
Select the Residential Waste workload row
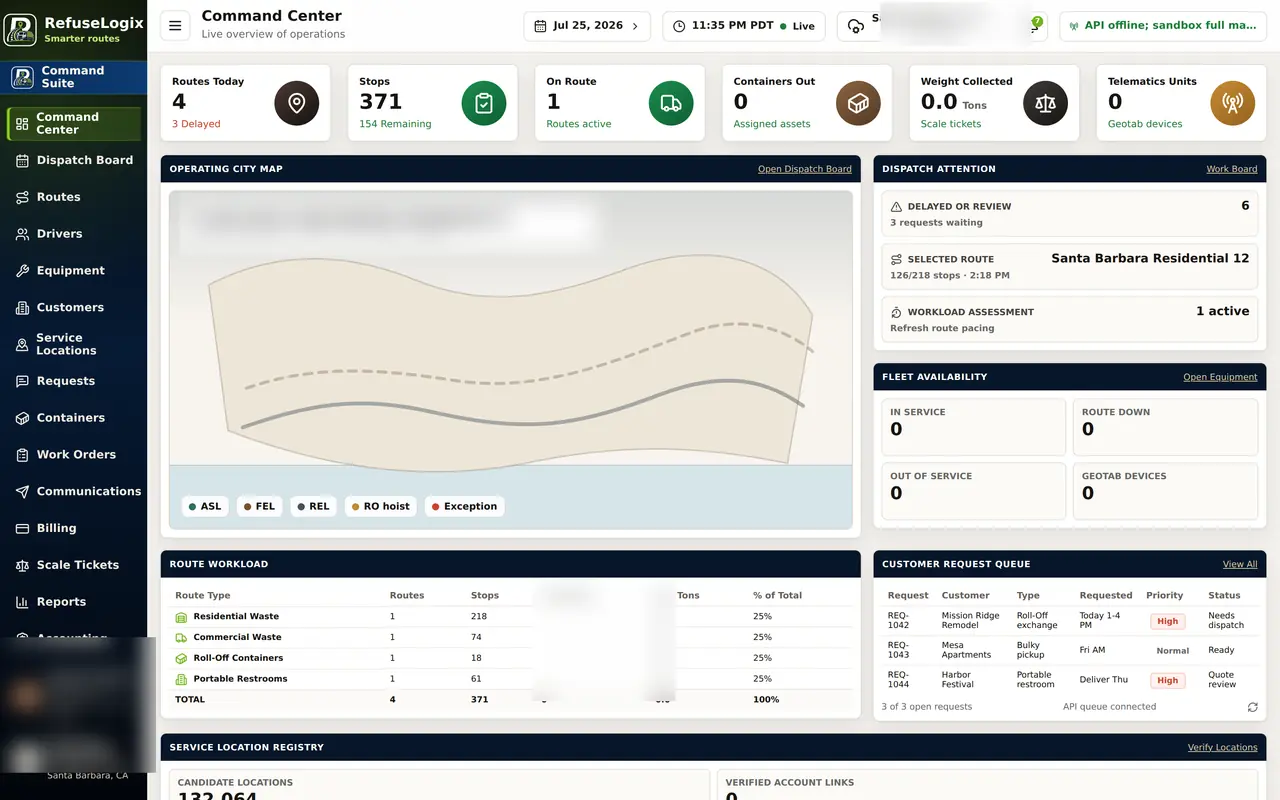(510, 617)
